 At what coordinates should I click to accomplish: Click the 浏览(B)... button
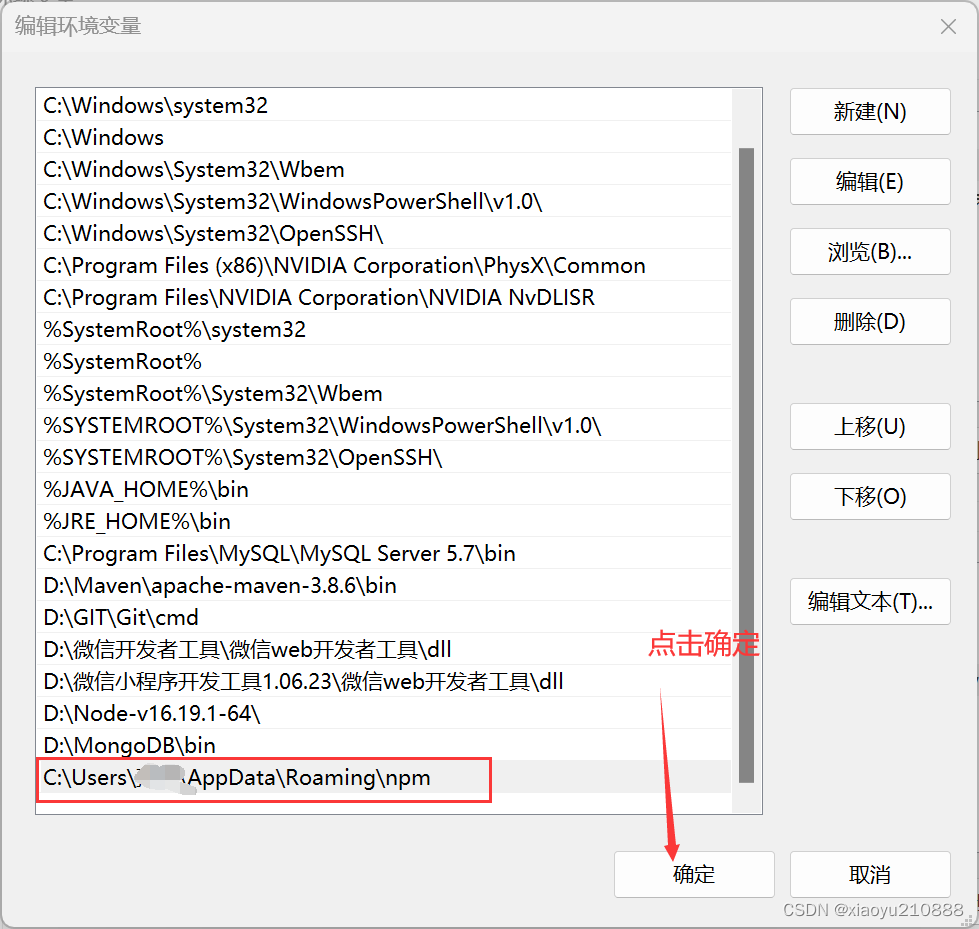tap(869, 251)
